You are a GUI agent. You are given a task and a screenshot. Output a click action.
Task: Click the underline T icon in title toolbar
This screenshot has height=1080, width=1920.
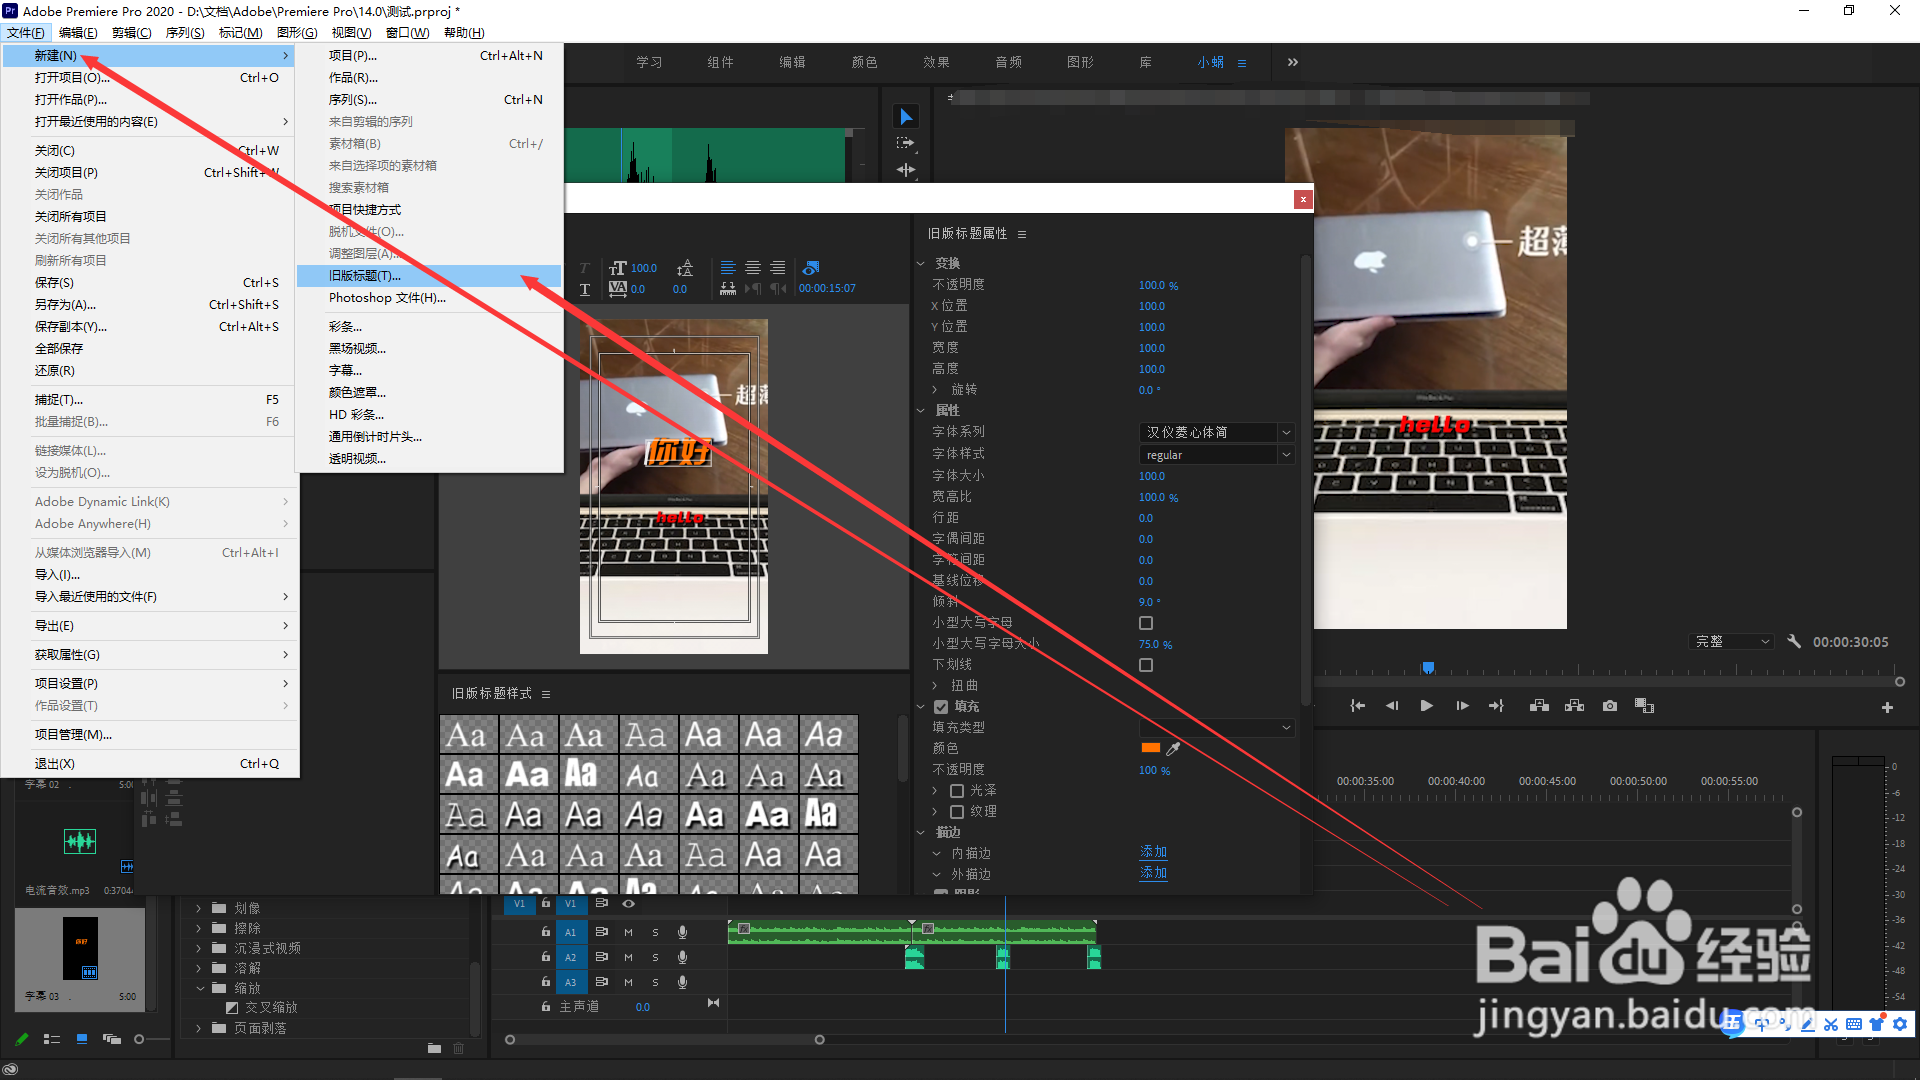pos(585,289)
